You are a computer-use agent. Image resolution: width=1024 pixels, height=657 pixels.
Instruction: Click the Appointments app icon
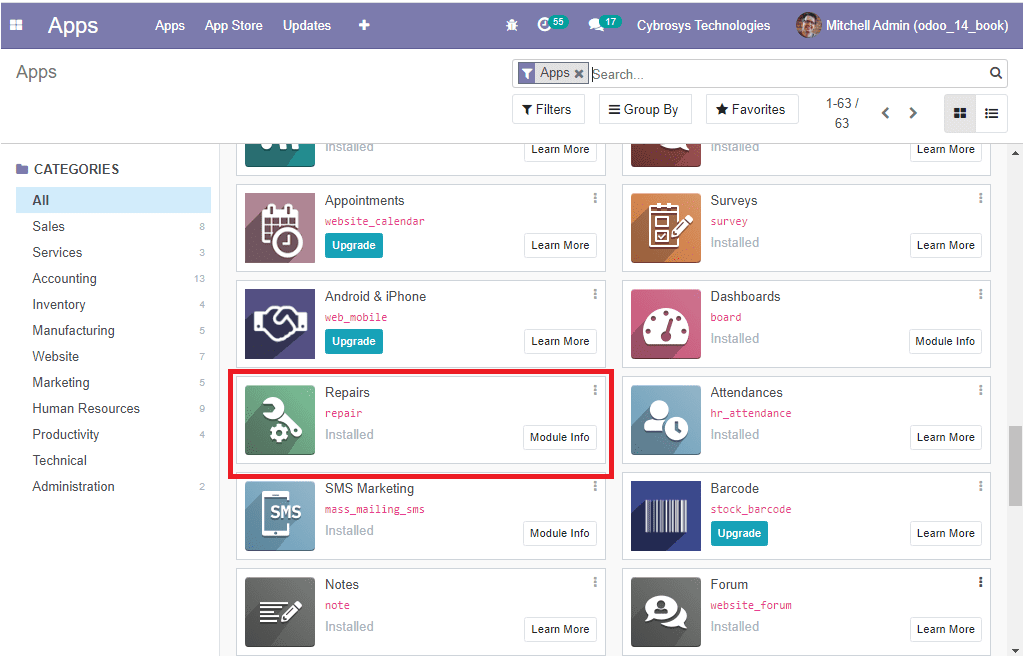280,228
